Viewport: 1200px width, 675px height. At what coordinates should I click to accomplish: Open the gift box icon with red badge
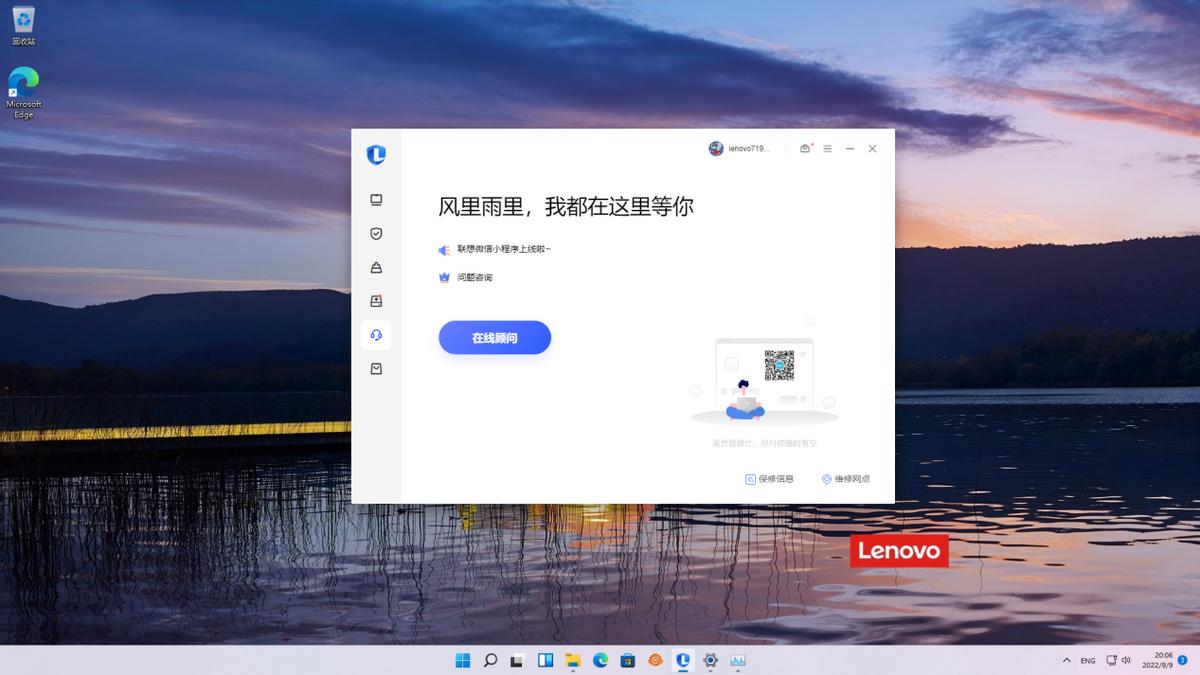[x=805, y=148]
